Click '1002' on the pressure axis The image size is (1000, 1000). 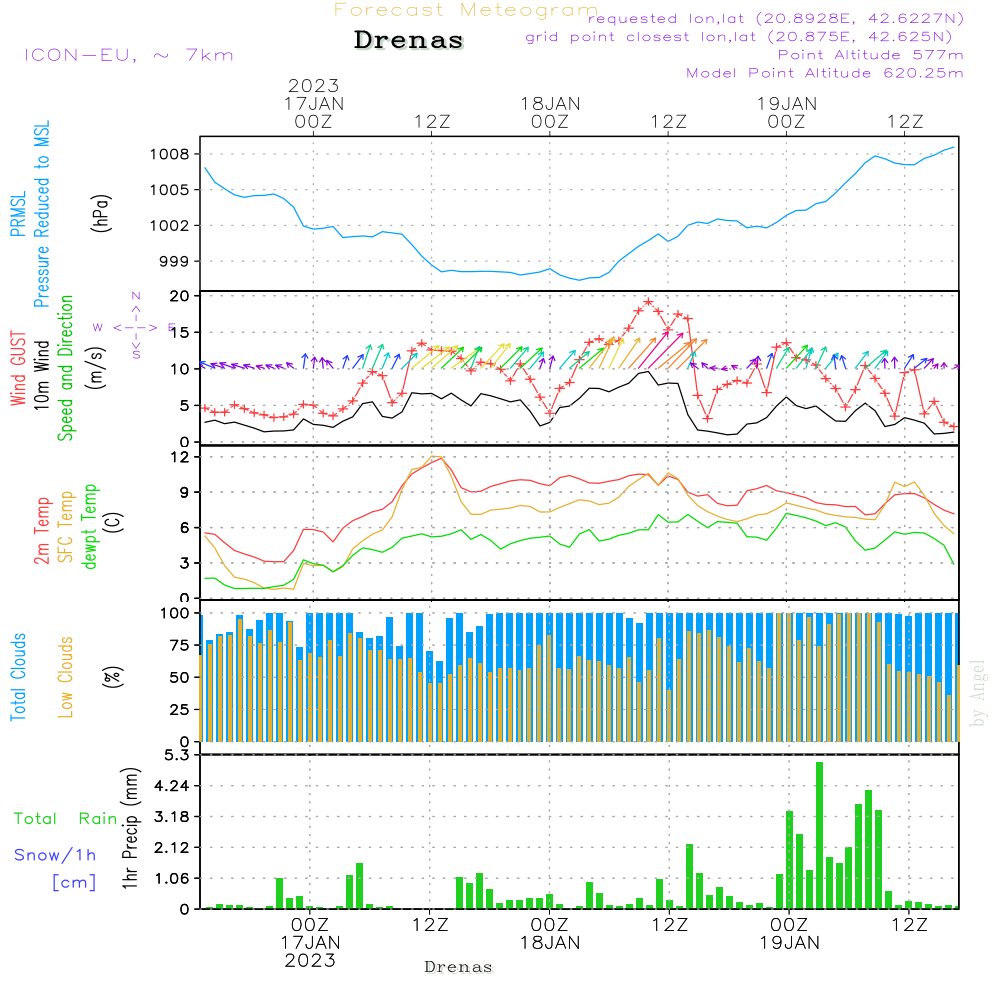(x=170, y=226)
